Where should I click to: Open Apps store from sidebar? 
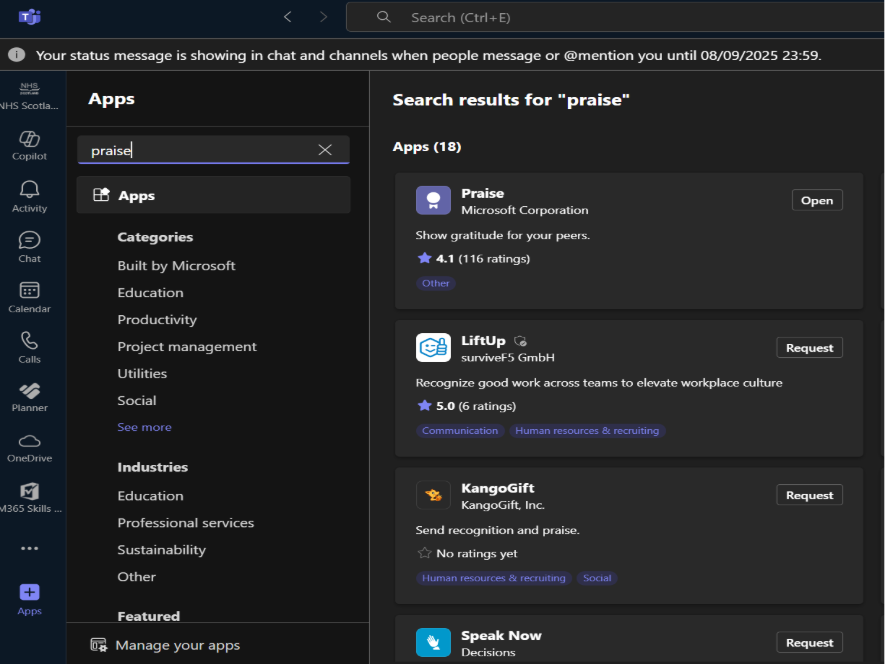coord(29,600)
